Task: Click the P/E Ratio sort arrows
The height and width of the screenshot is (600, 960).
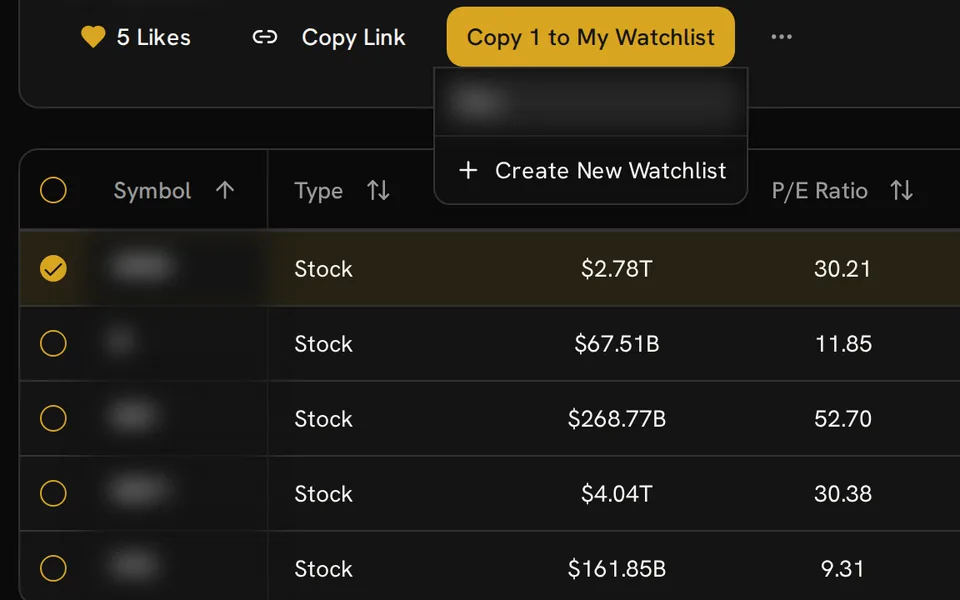Action: click(x=901, y=190)
